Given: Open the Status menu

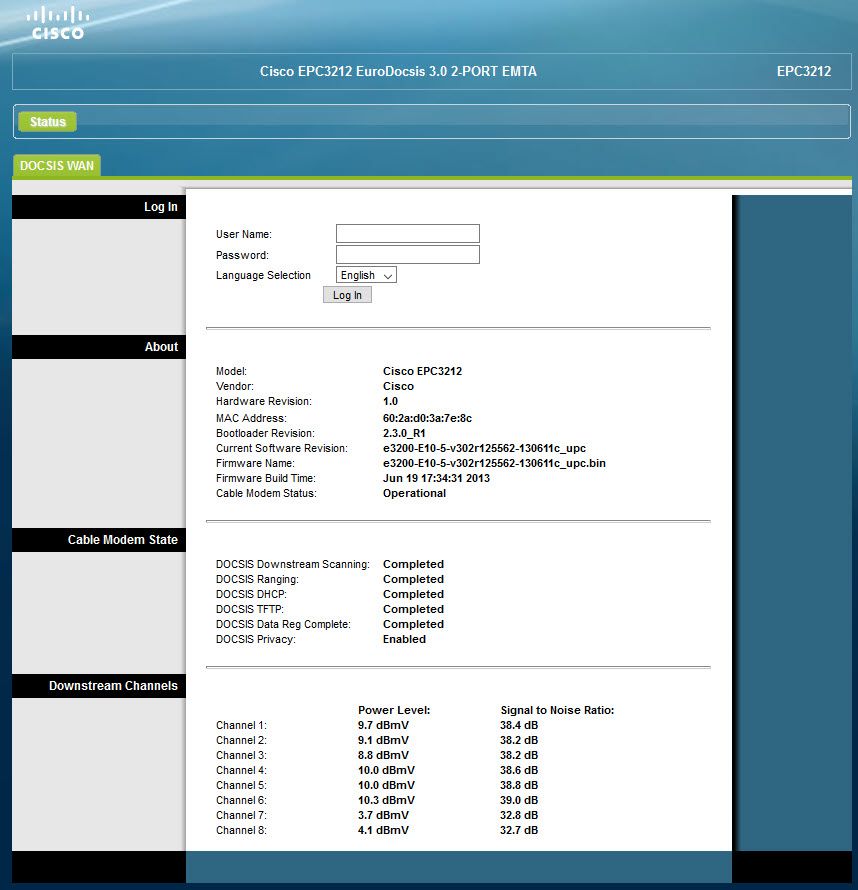Looking at the screenshot, I should point(47,121).
